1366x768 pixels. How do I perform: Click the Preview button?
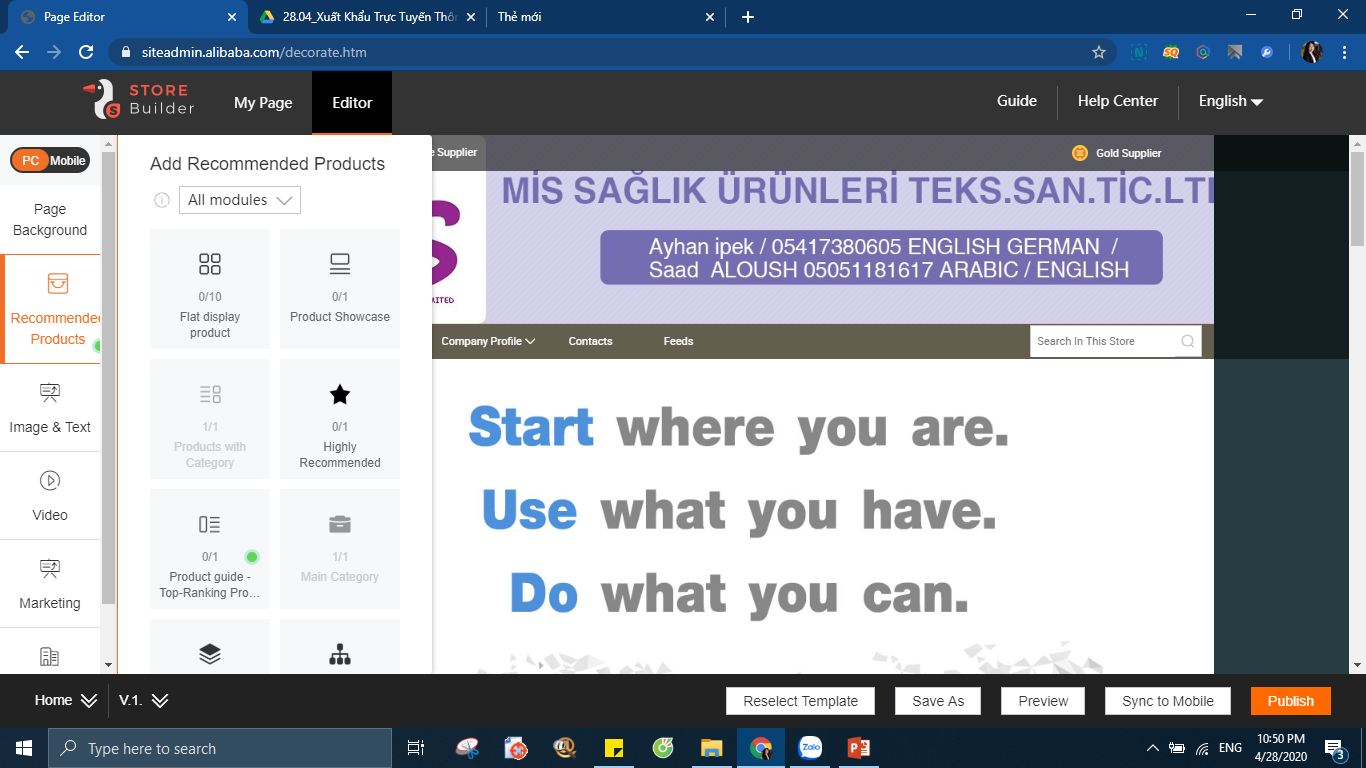click(1043, 701)
